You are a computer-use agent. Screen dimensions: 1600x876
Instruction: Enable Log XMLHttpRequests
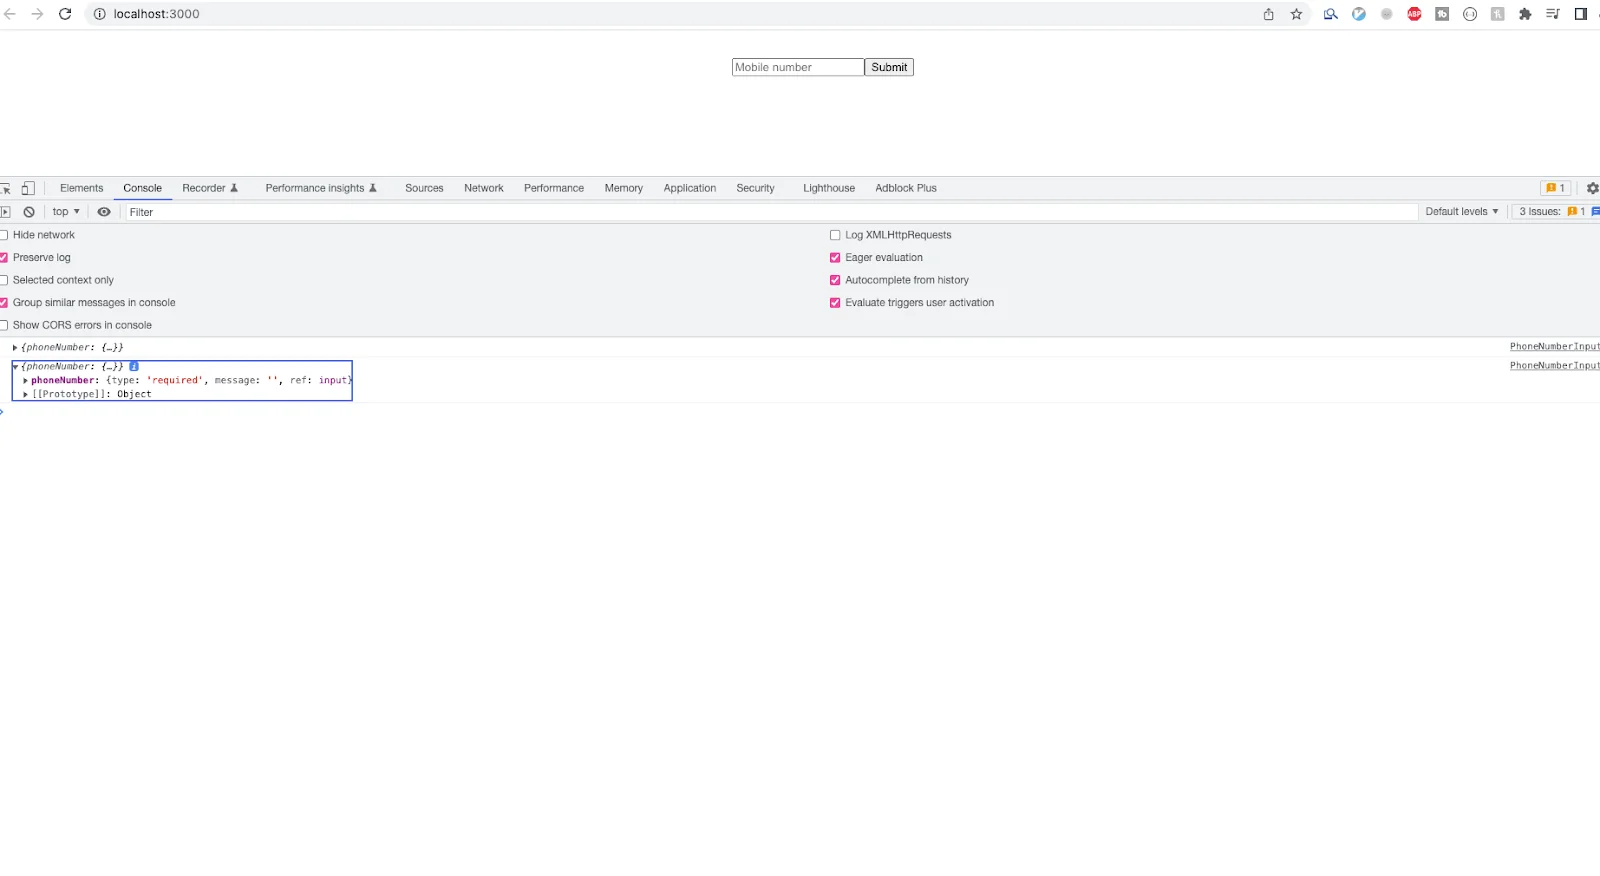[835, 235]
